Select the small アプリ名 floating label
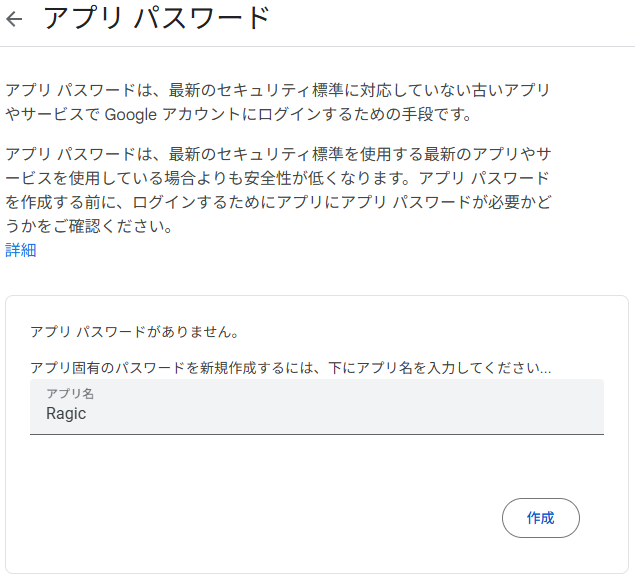635x583 pixels. click(70, 394)
